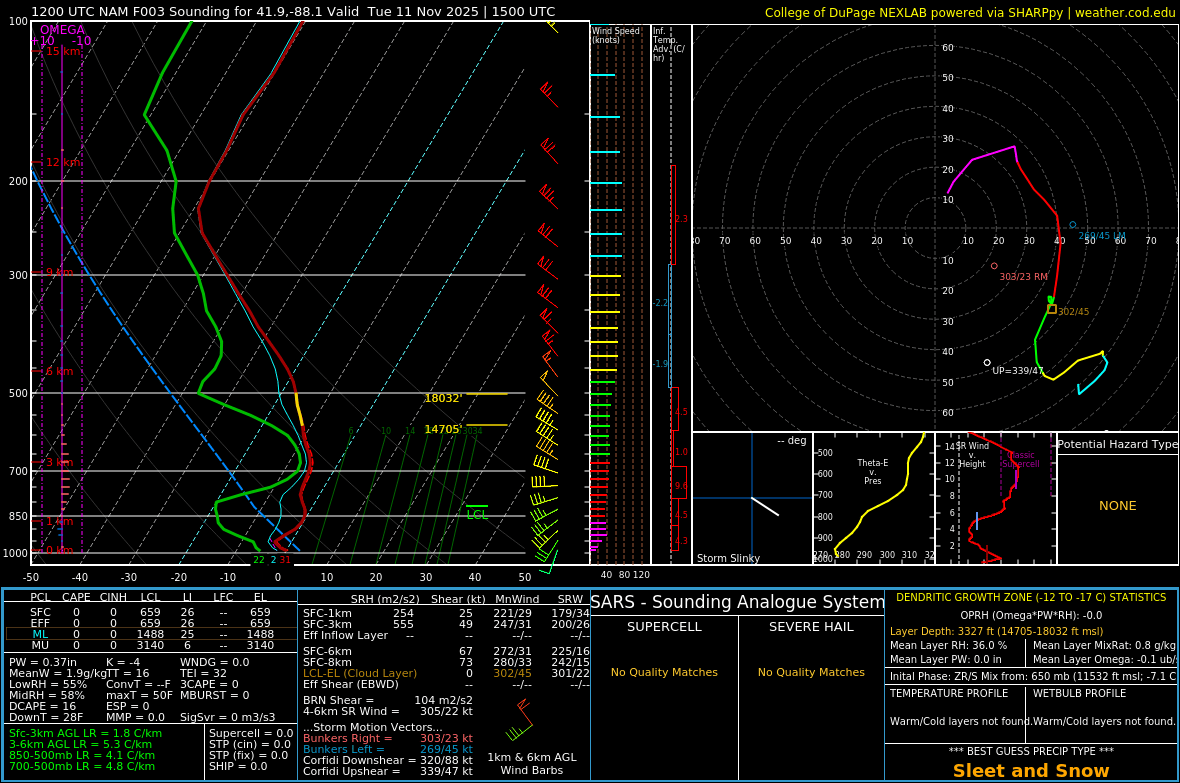Screen dimensions: 1180x783
Task: Click the green LCL marker on the skew-T
Action: (477, 513)
